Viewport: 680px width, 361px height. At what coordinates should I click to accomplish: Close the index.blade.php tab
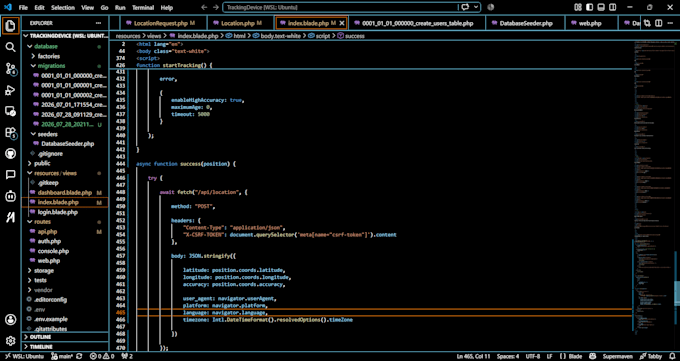click(341, 23)
